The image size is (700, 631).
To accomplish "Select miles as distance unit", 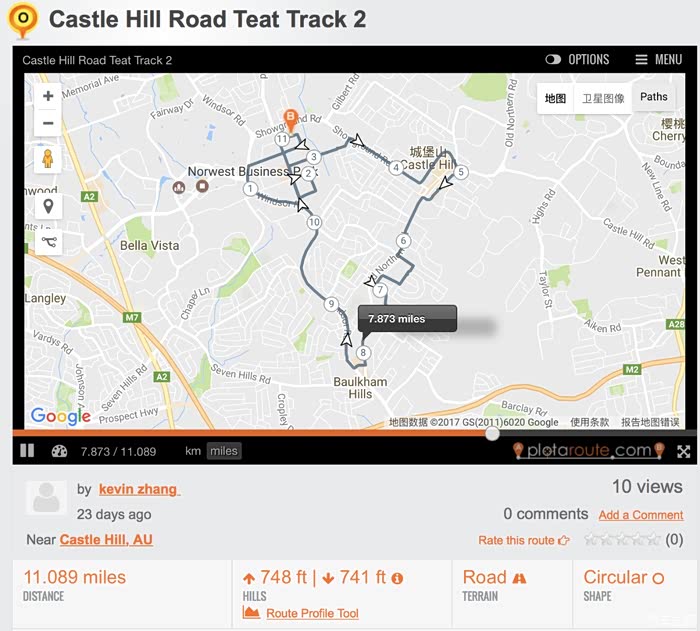I will point(224,451).
